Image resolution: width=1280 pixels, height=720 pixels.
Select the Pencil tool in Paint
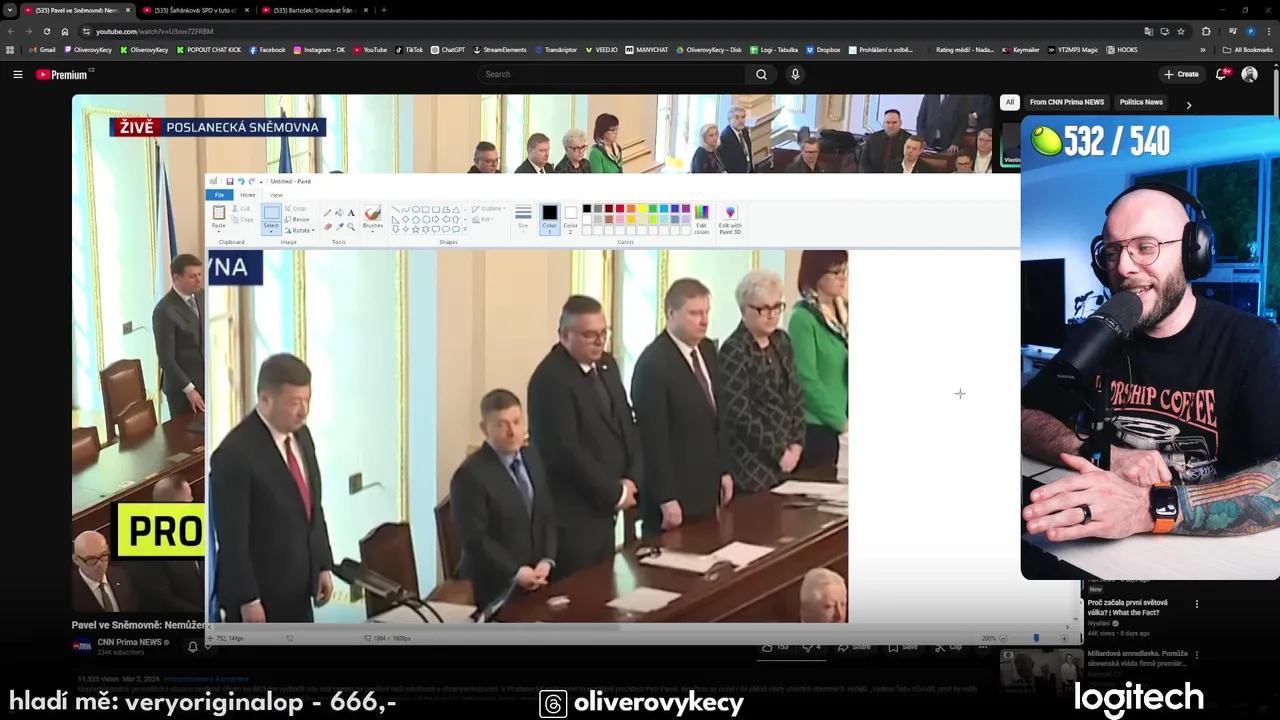tap(327, 213)
